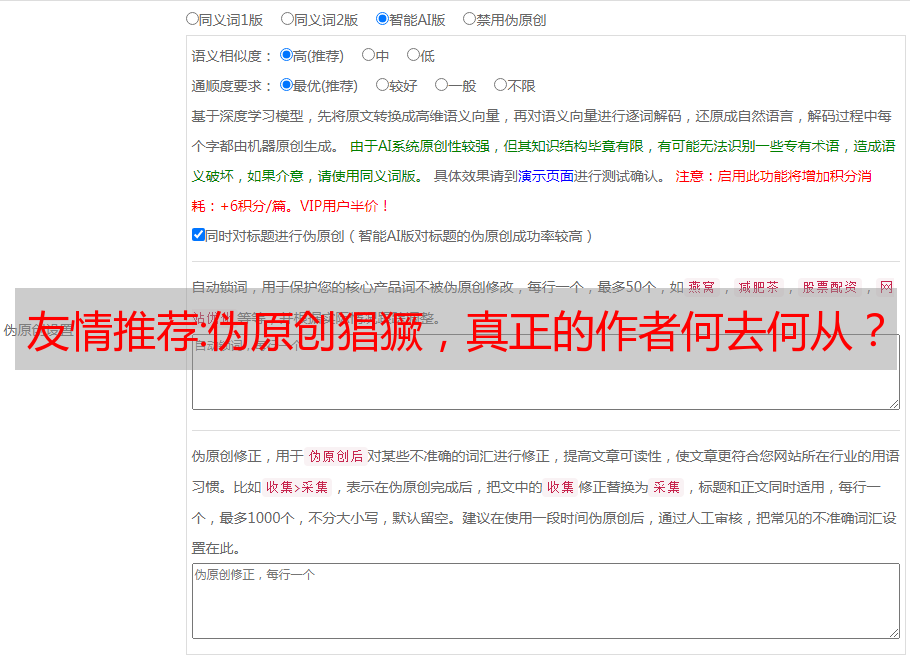
Task: Open the 演示页面 link
Action: [546, 176]
